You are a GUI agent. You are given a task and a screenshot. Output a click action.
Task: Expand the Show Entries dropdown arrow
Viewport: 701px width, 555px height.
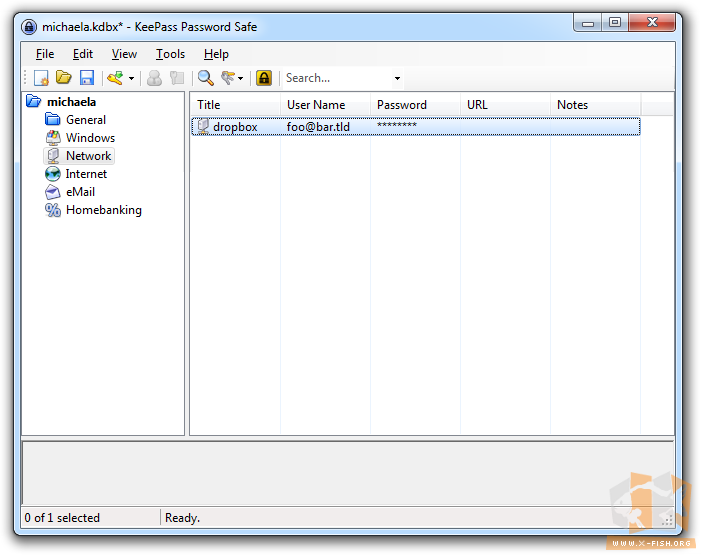241,78
